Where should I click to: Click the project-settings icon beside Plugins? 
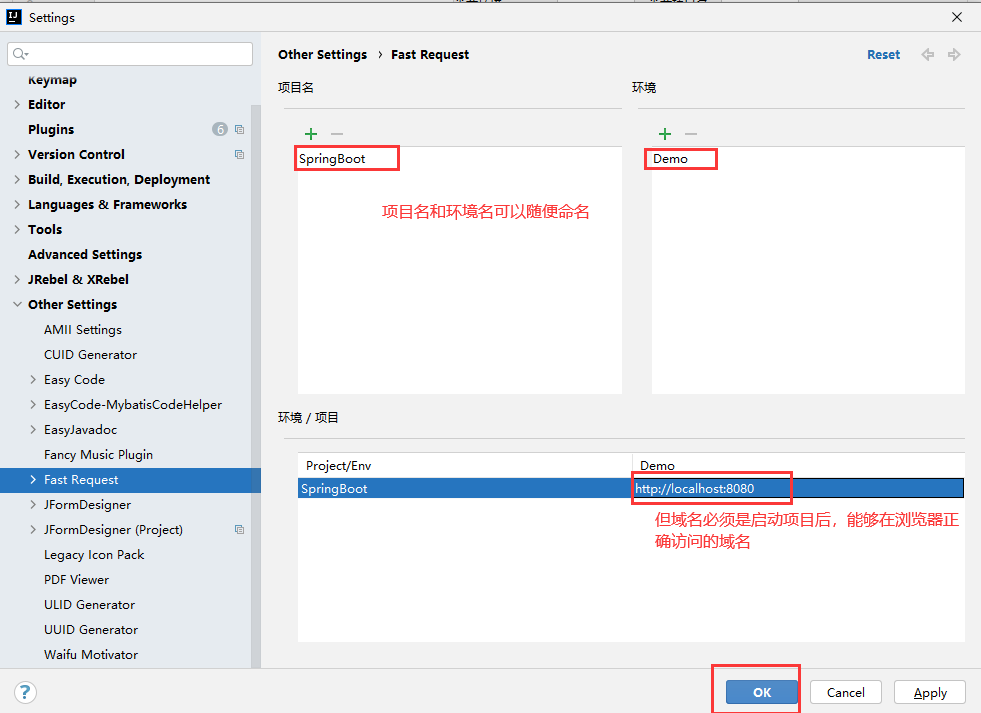tap(238, 129)
